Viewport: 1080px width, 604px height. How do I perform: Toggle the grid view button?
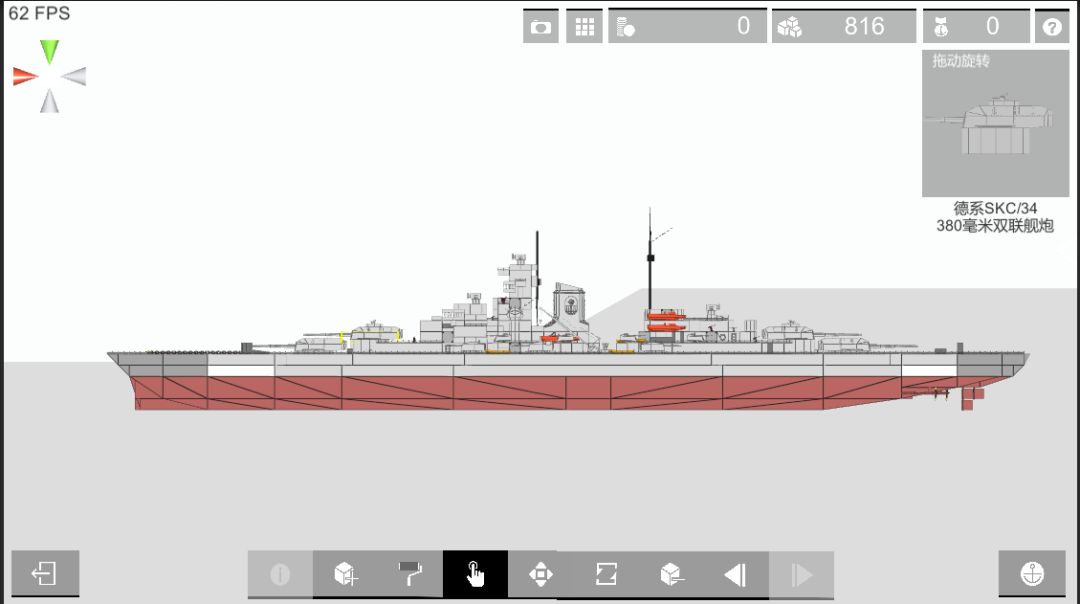584,26
